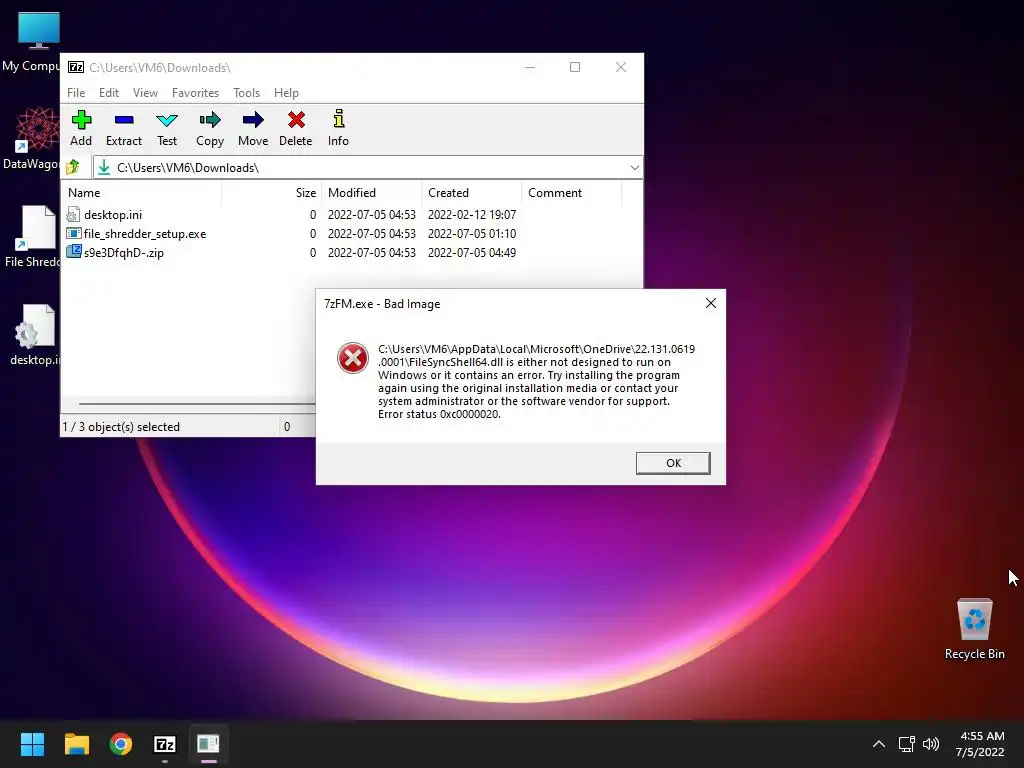This screenshot has height=768, width=1024.
Task: Run the Test archive tool
Action: [x=167, y=128]
